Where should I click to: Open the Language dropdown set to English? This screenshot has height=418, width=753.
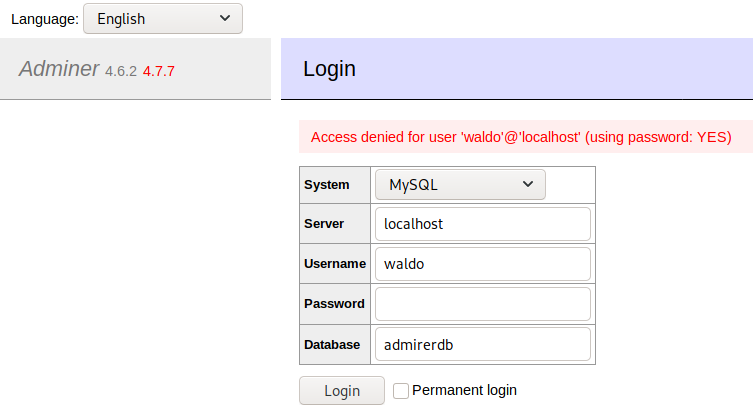click(162, 19)
